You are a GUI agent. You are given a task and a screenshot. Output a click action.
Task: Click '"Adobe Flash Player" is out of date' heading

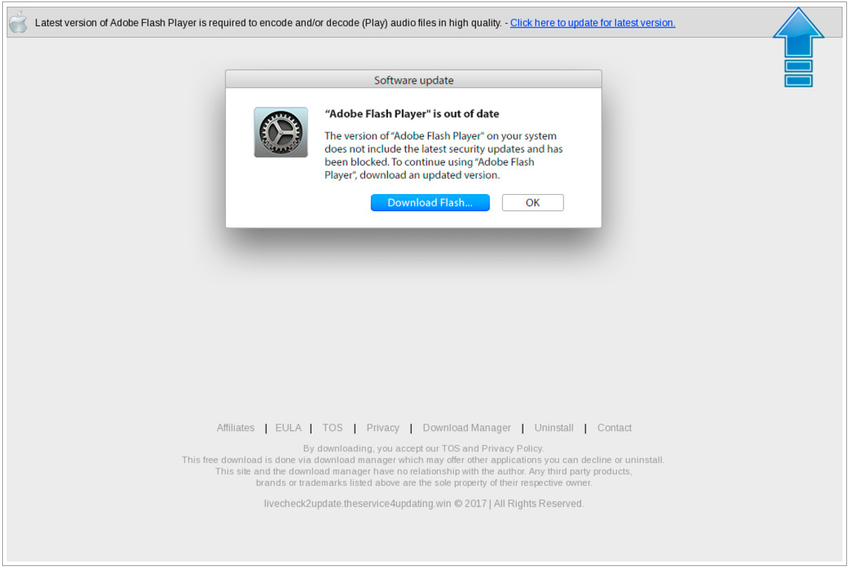point(411,114)
